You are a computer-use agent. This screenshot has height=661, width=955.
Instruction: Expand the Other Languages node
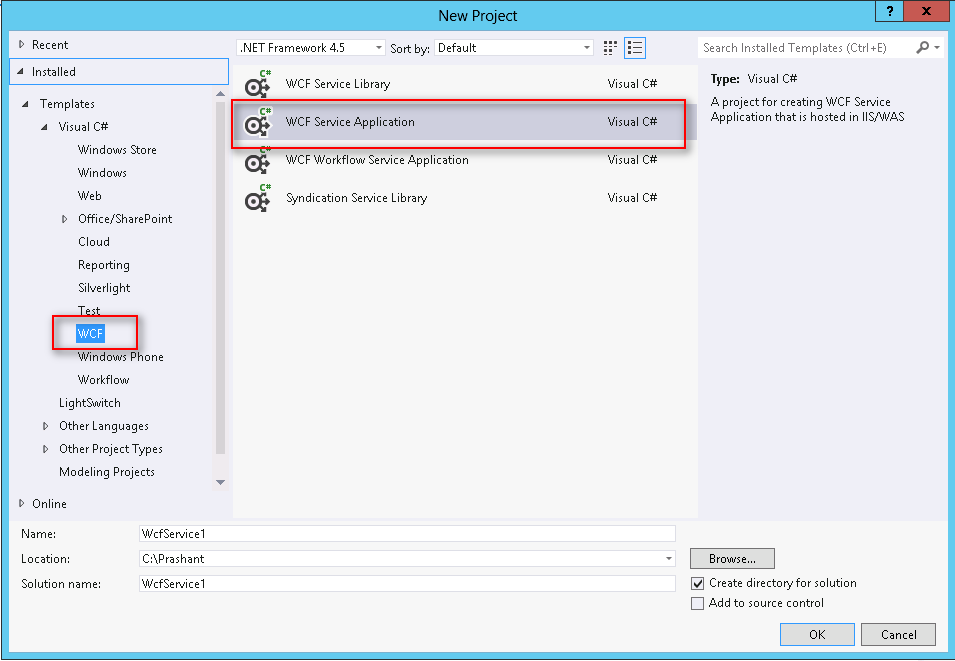coord(45,426)
